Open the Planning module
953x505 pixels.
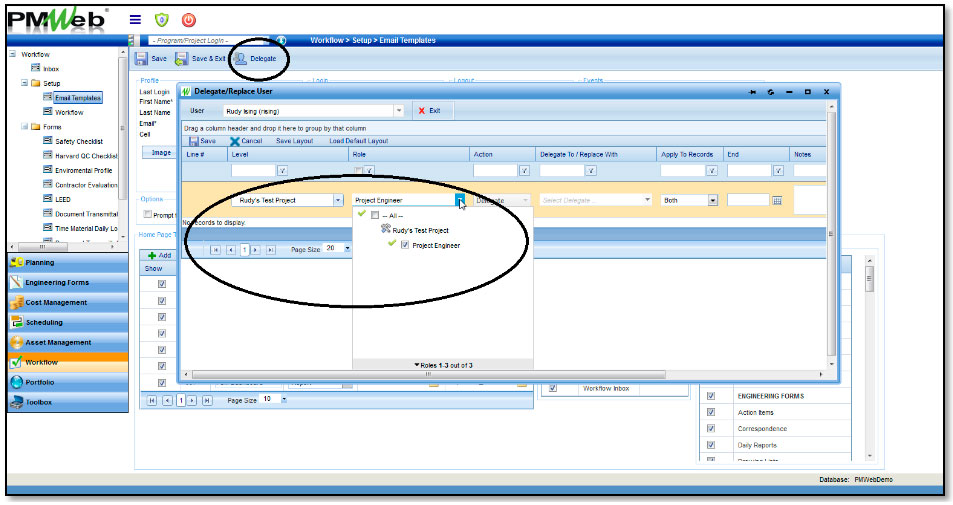[67, 263]
